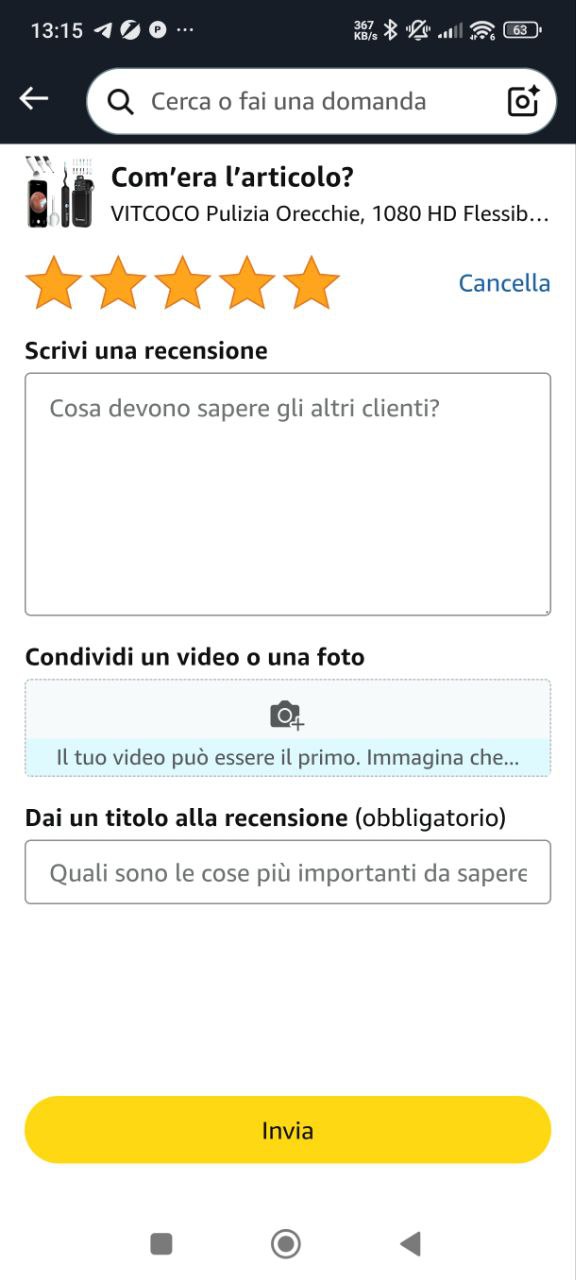Click the Cancella link
576x1280 pixels.
504,283
